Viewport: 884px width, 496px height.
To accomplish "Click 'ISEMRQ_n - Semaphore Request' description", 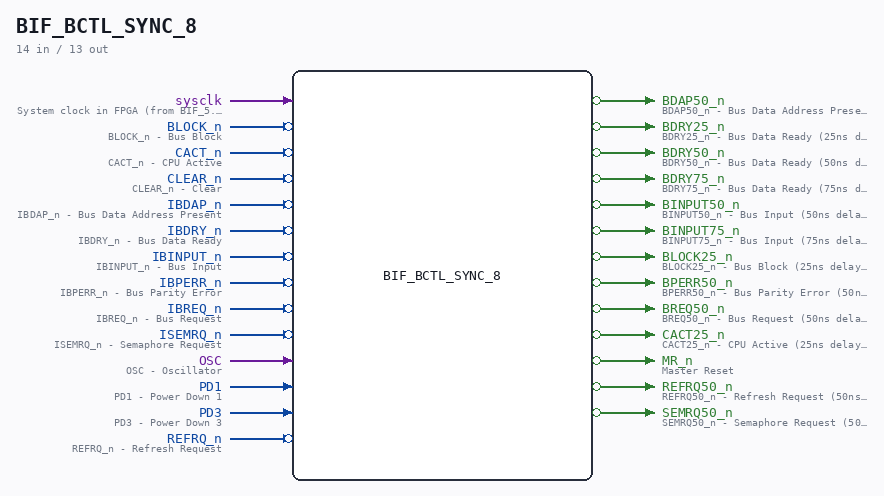I will [x=138, y=344].
